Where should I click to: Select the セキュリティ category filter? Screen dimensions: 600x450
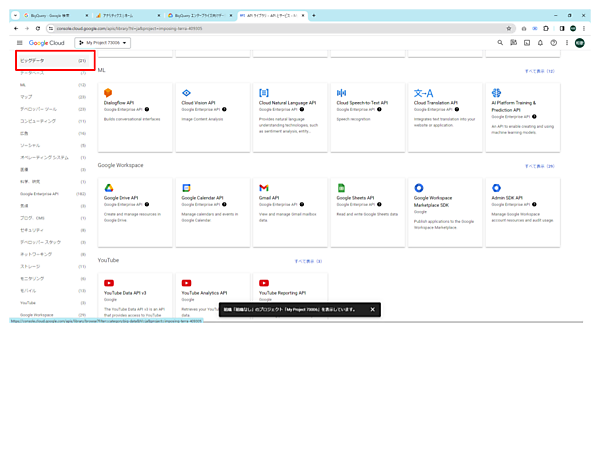[53, 230]
